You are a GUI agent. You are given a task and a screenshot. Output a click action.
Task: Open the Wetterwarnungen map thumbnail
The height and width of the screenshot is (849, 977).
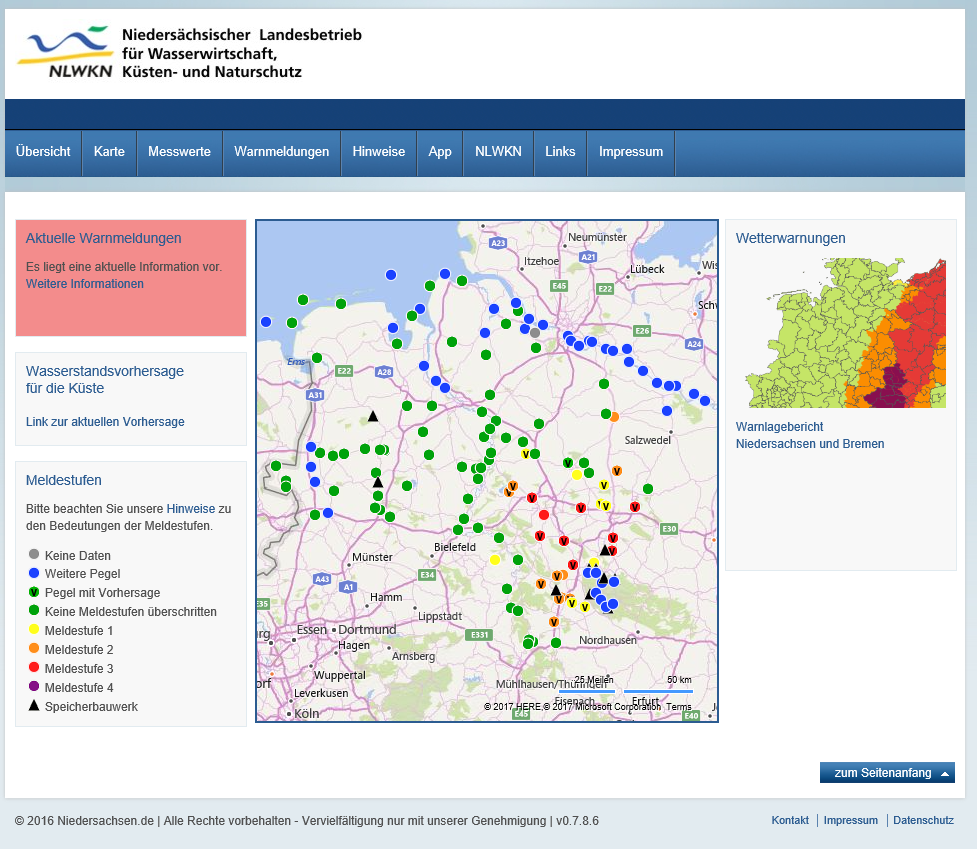(x=846, y=333)
